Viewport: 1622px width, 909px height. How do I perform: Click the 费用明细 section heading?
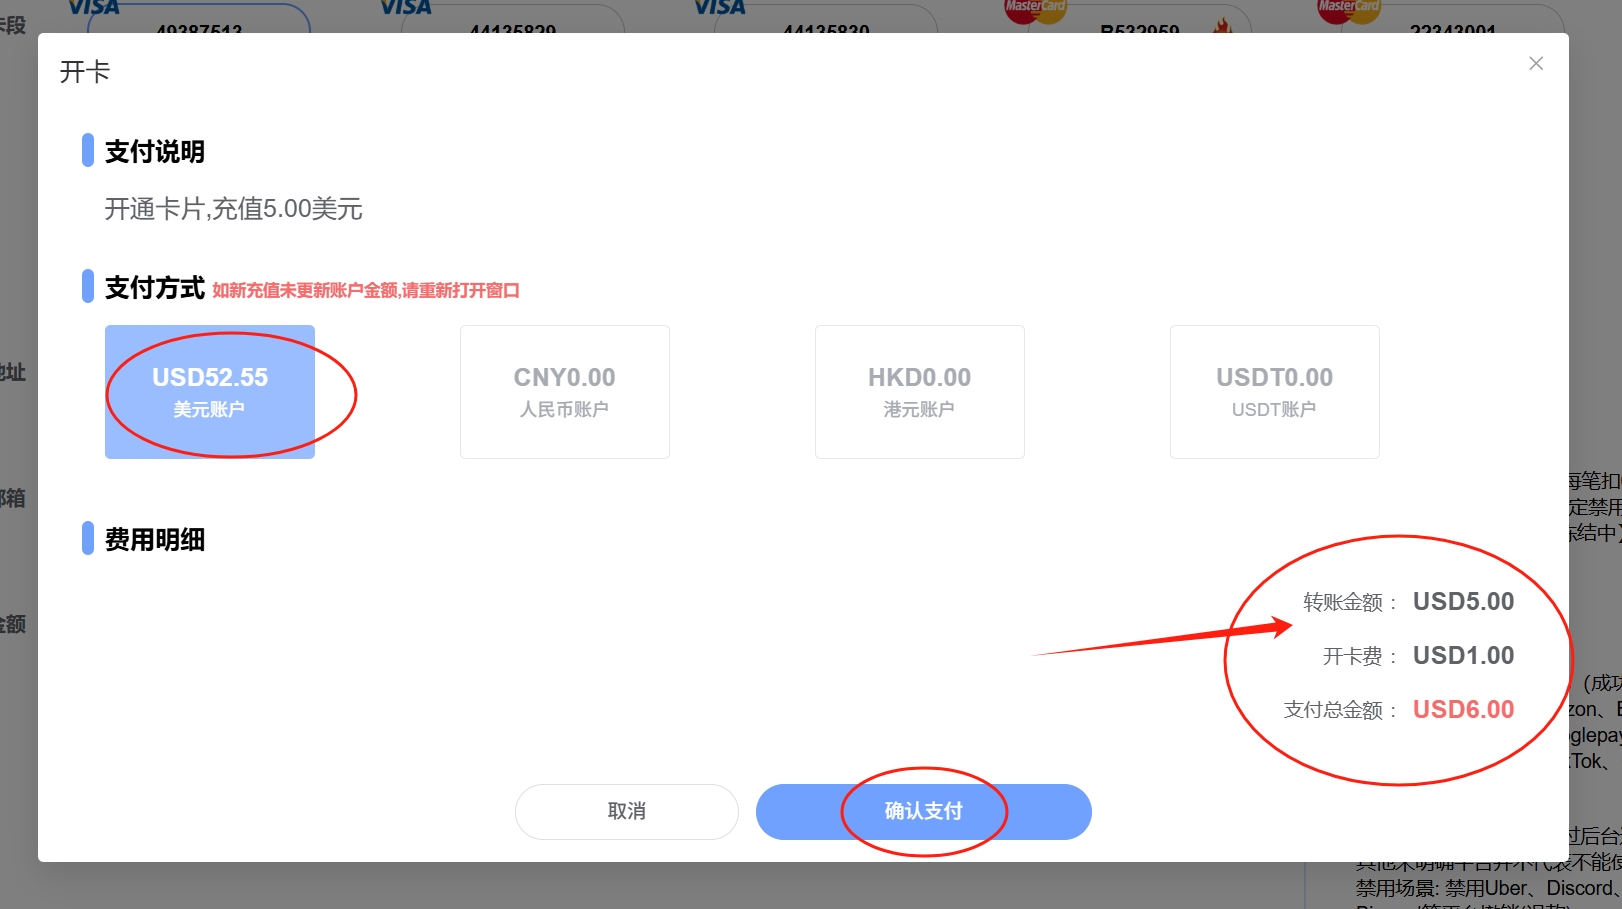[155, 540]
